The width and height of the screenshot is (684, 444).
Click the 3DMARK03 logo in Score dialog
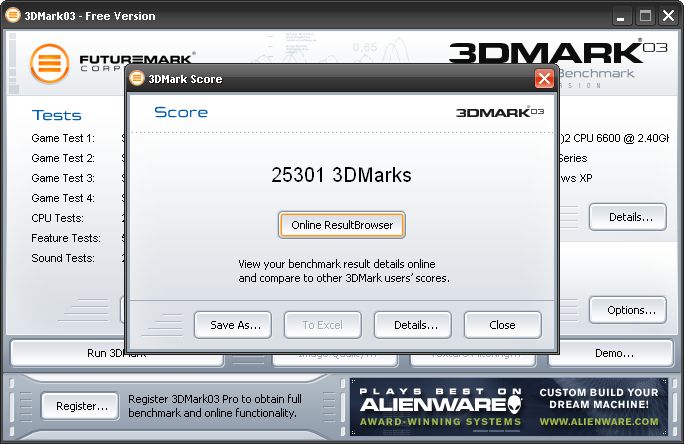click(500, 112)
